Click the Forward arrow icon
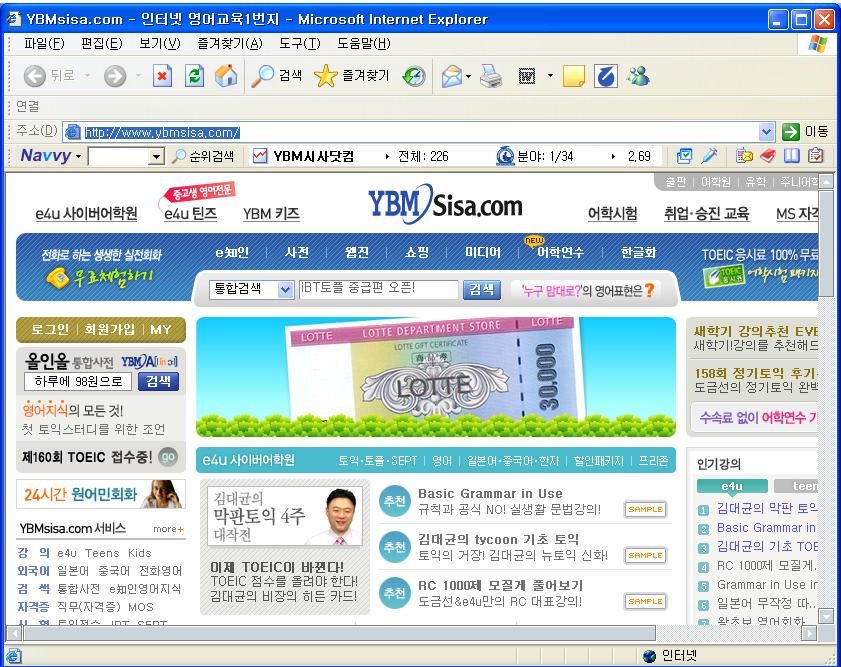The height and width of the screenshot is (667, 841). 115,76
